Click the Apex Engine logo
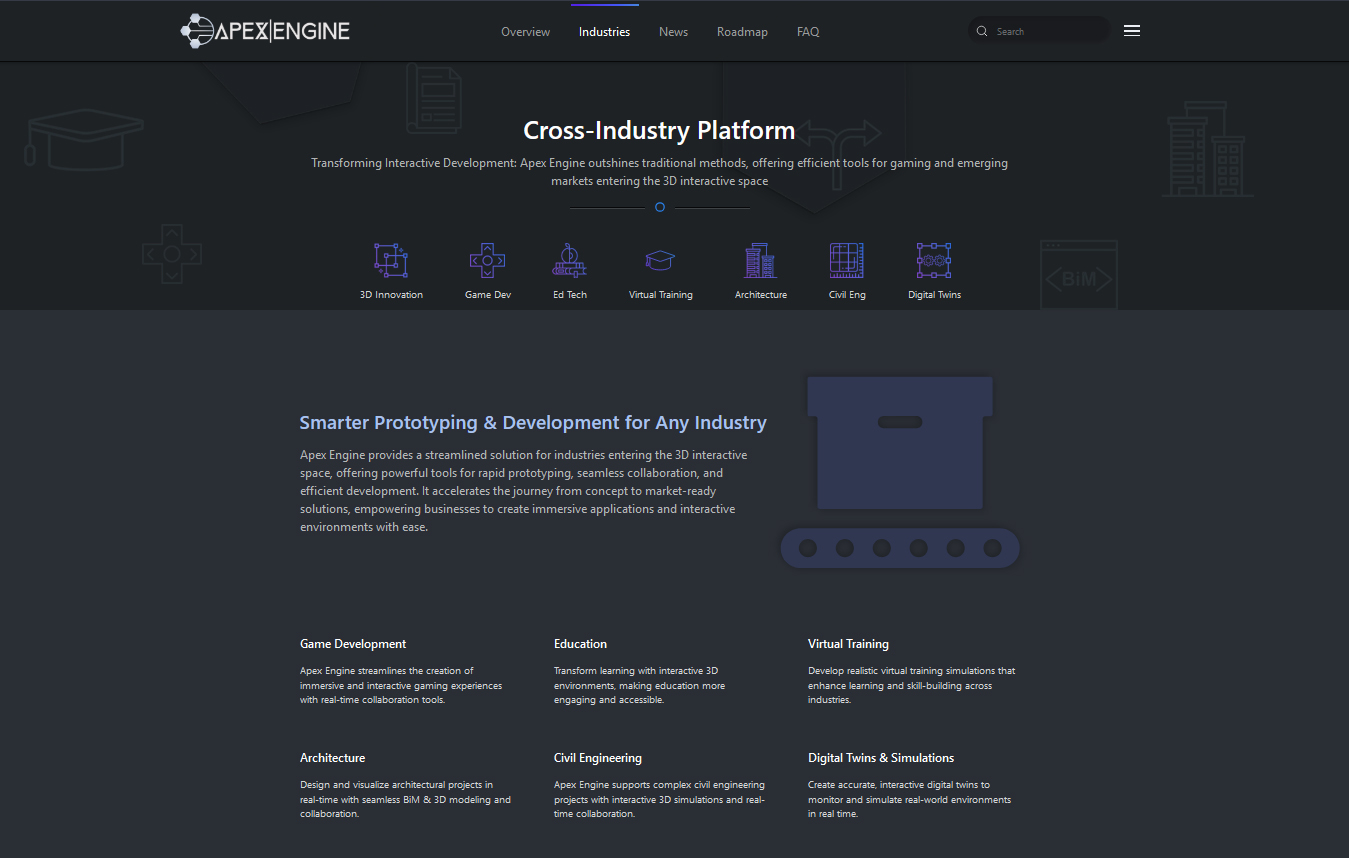This screenshot has height=858, width=1349. (265, 31)
